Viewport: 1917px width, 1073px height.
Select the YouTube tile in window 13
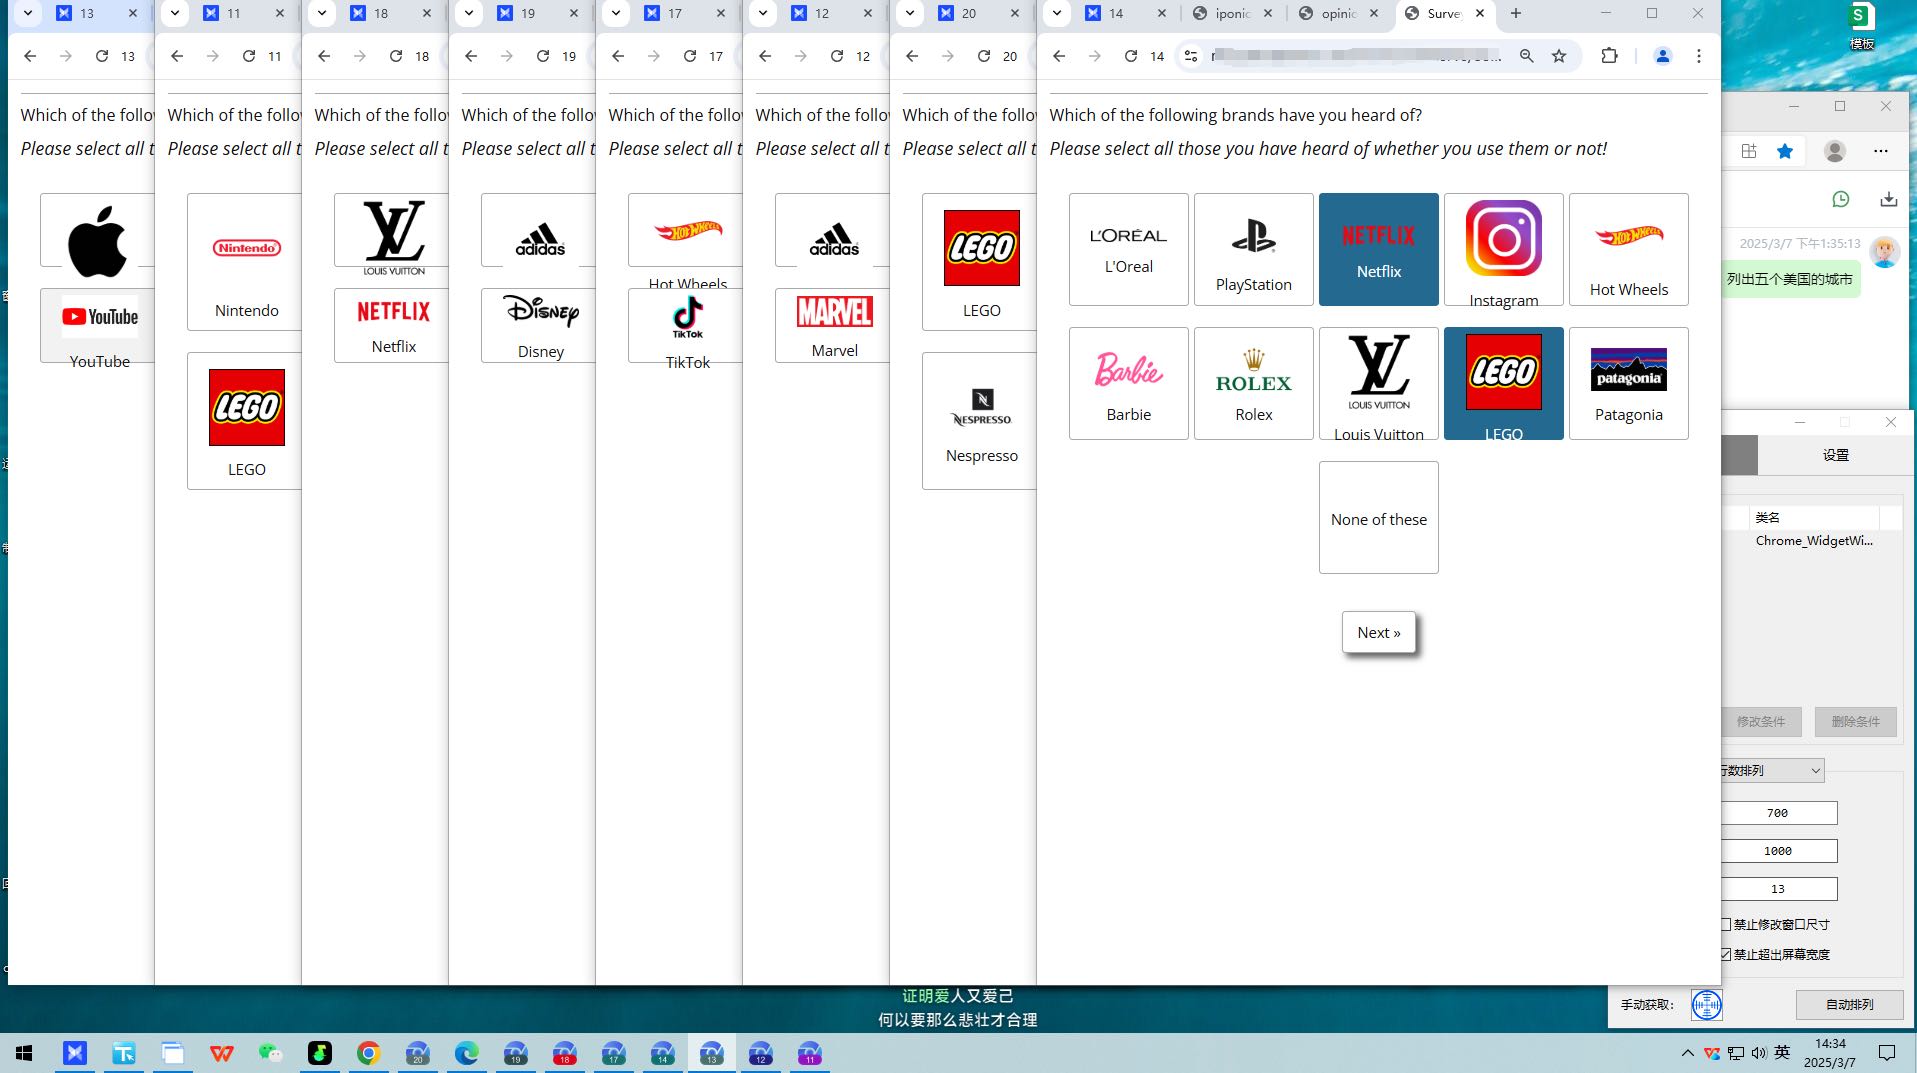tap(98, 326)
